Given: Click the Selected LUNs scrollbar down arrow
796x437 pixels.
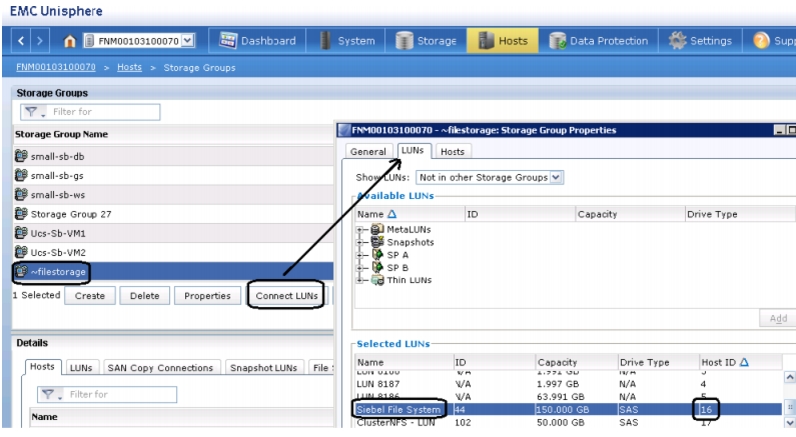Looking at the screenshot, I should (x=789, y=422).
